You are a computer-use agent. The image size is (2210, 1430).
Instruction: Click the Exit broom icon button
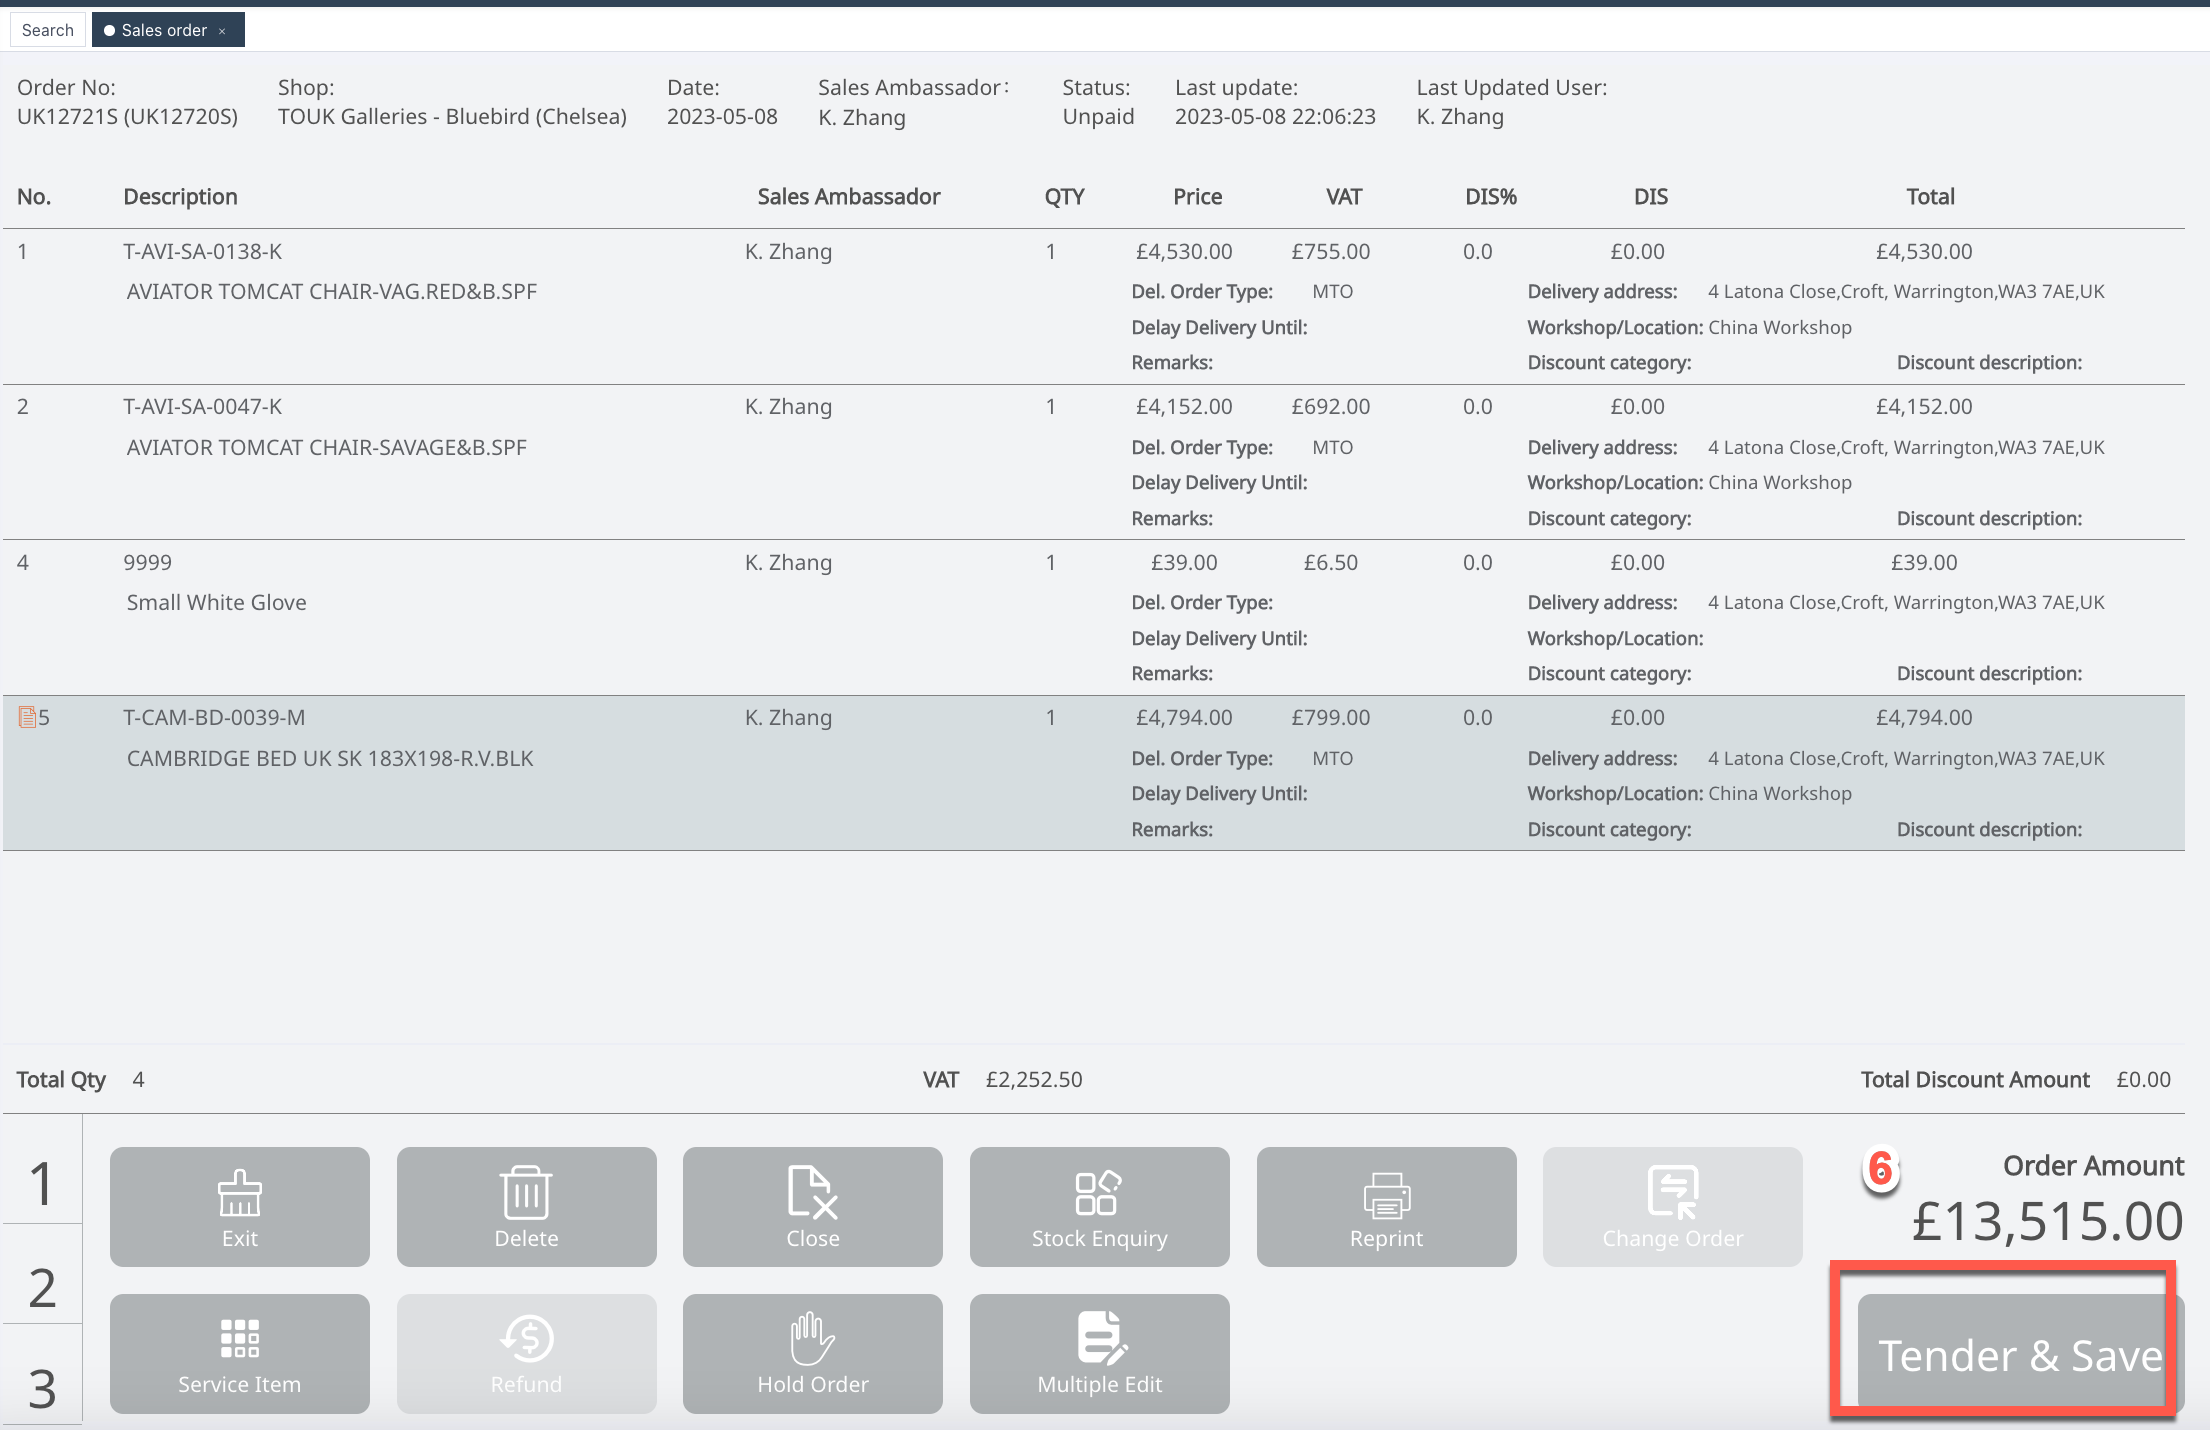point(239,1206)
